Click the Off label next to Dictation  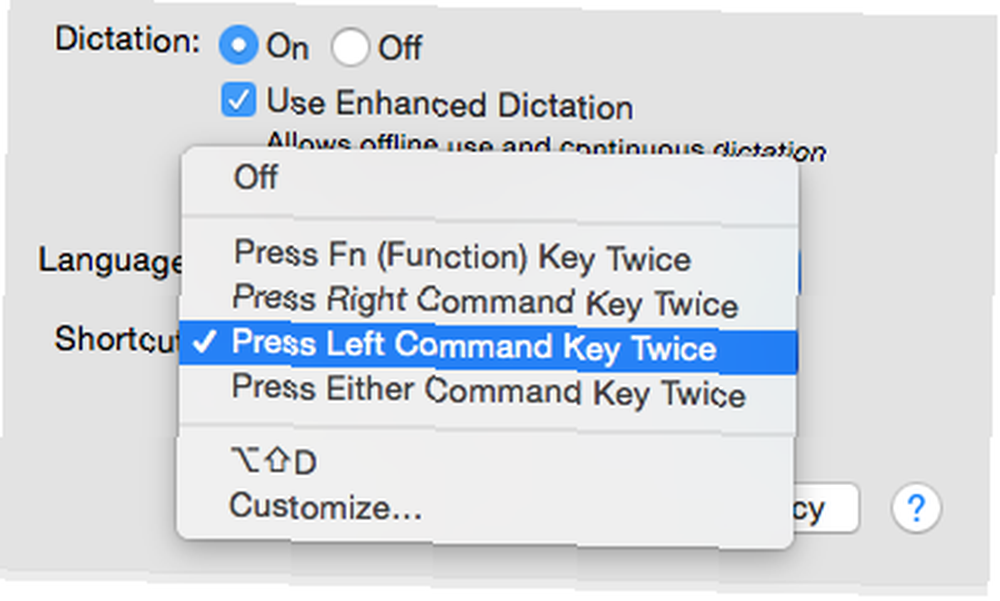coord(400,48)
